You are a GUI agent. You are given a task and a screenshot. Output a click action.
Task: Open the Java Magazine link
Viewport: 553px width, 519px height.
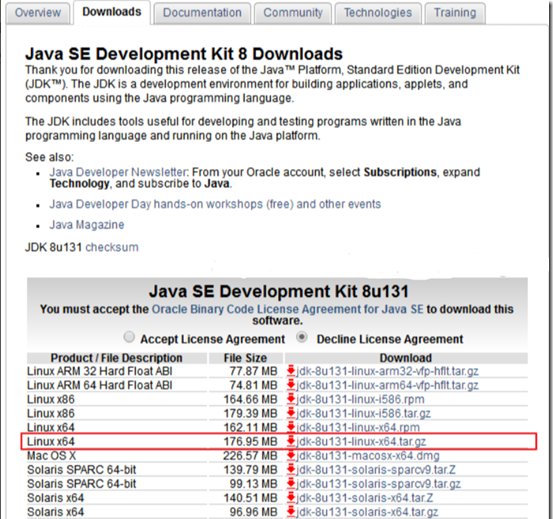pos(87,225)
